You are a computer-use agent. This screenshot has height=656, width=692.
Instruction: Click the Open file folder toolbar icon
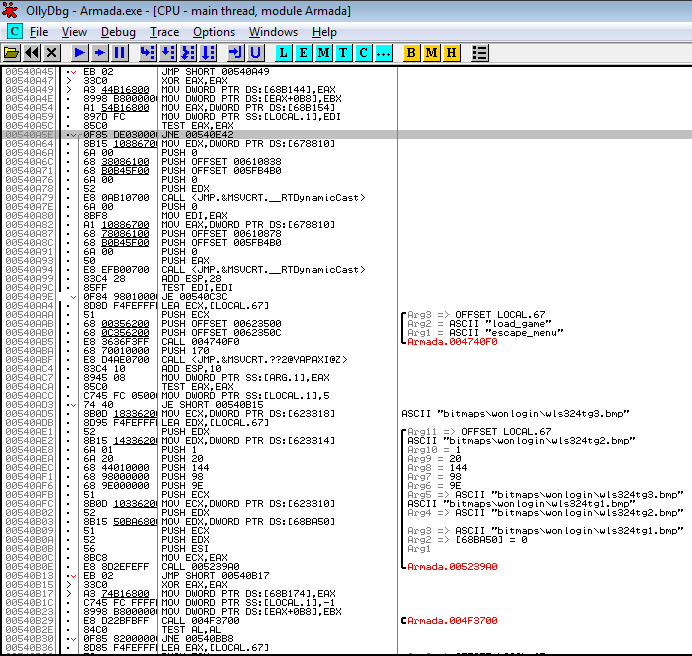tap(11, 53)
